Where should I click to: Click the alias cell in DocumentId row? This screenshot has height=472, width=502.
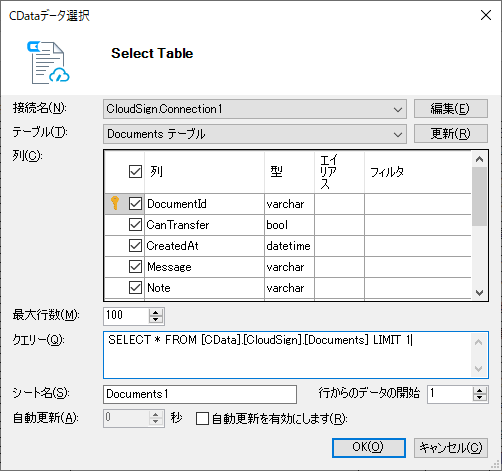pyautogui.click(x=339, y=204)
